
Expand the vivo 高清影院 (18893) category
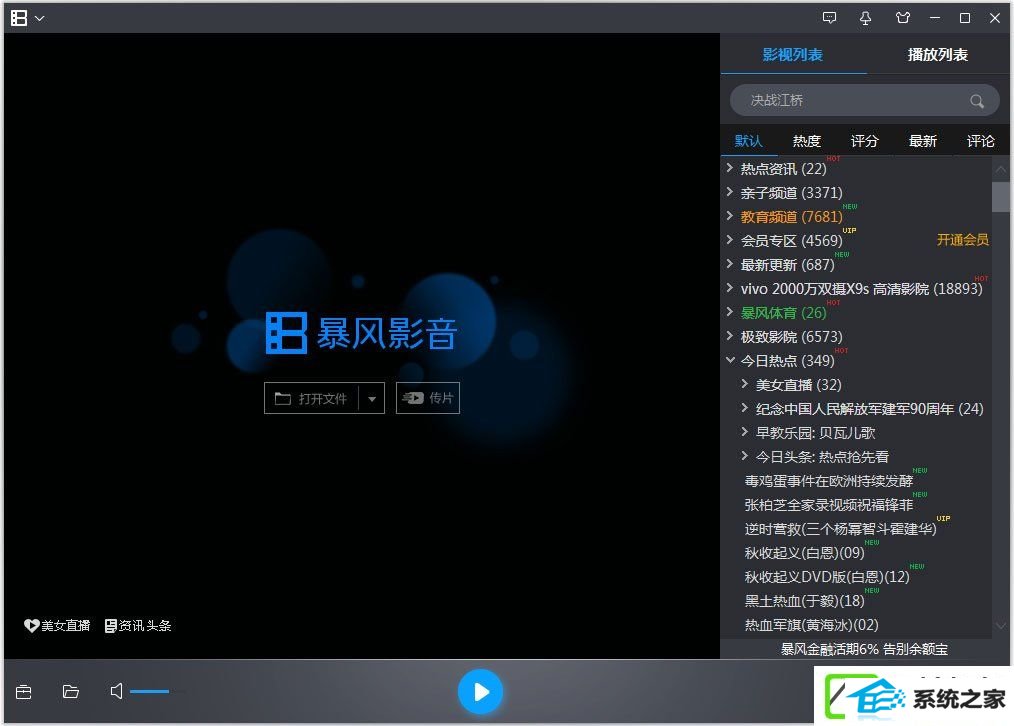[x=730, y=288]
